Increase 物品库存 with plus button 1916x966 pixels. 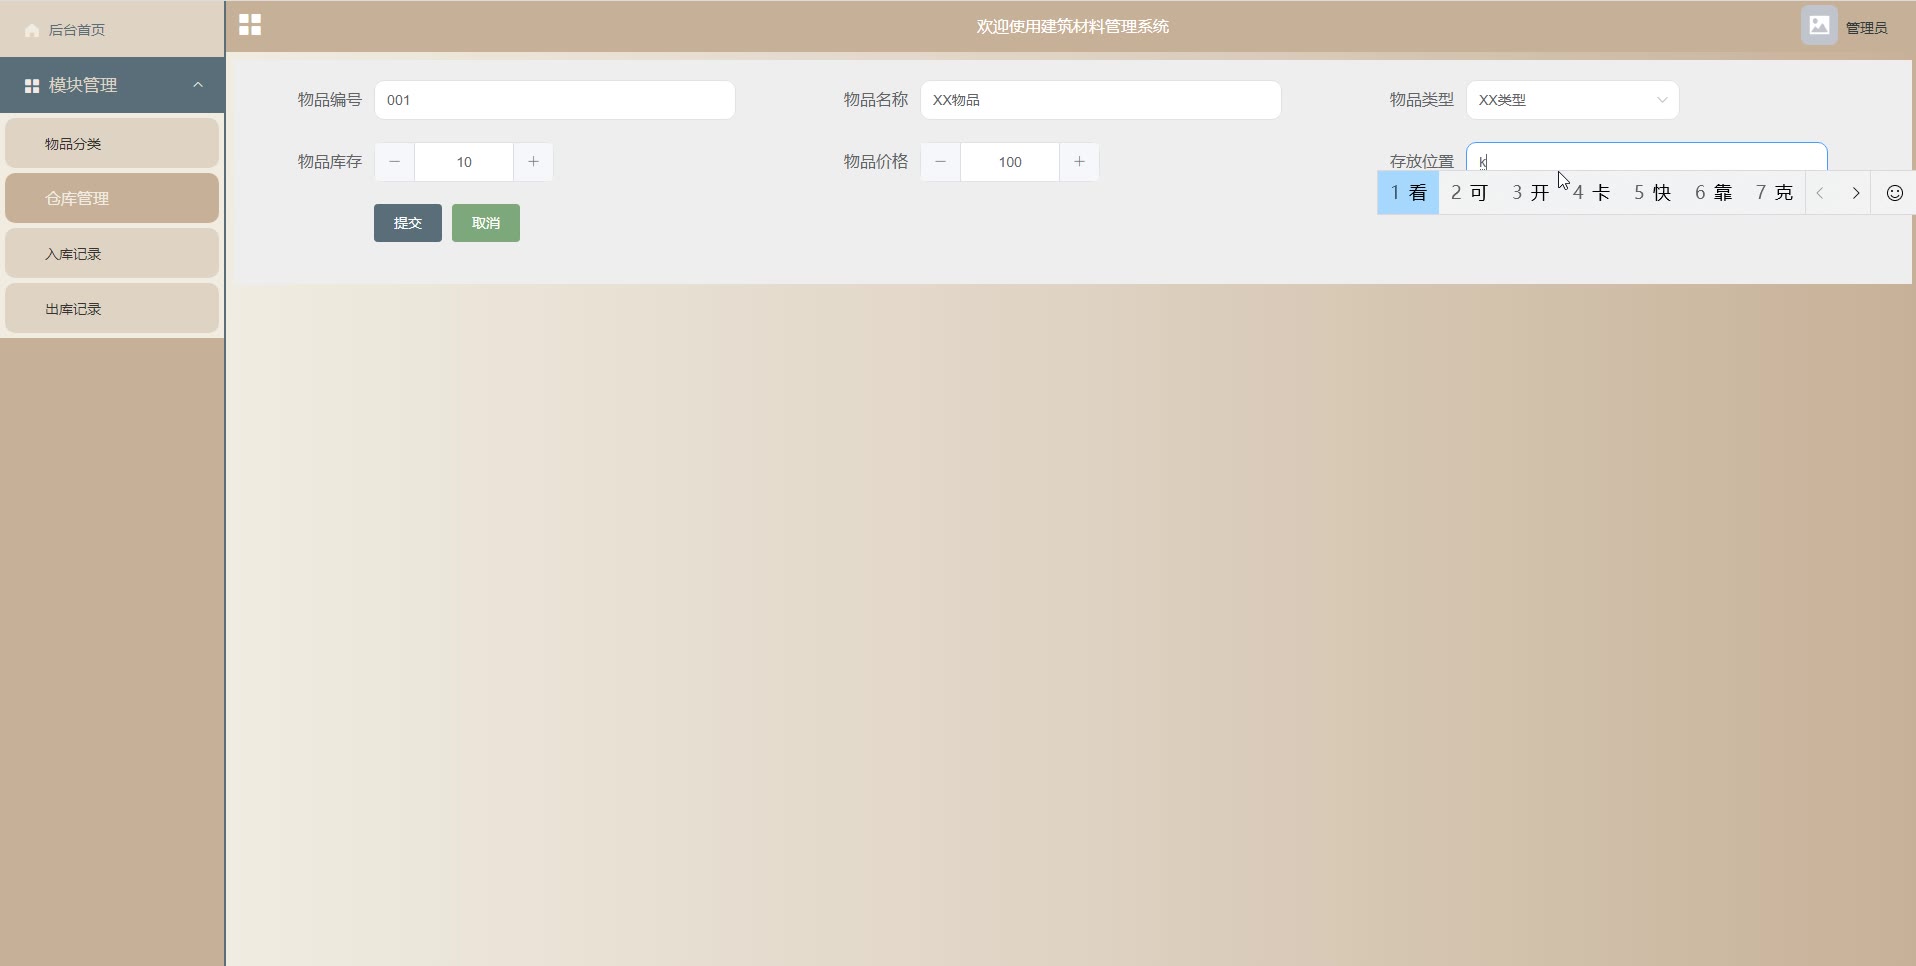533,162
